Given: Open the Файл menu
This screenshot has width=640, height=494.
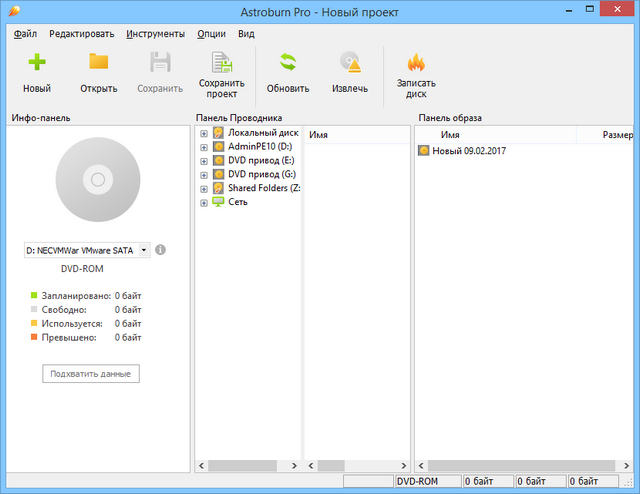Looking at the screenshot, I should 25,33.
